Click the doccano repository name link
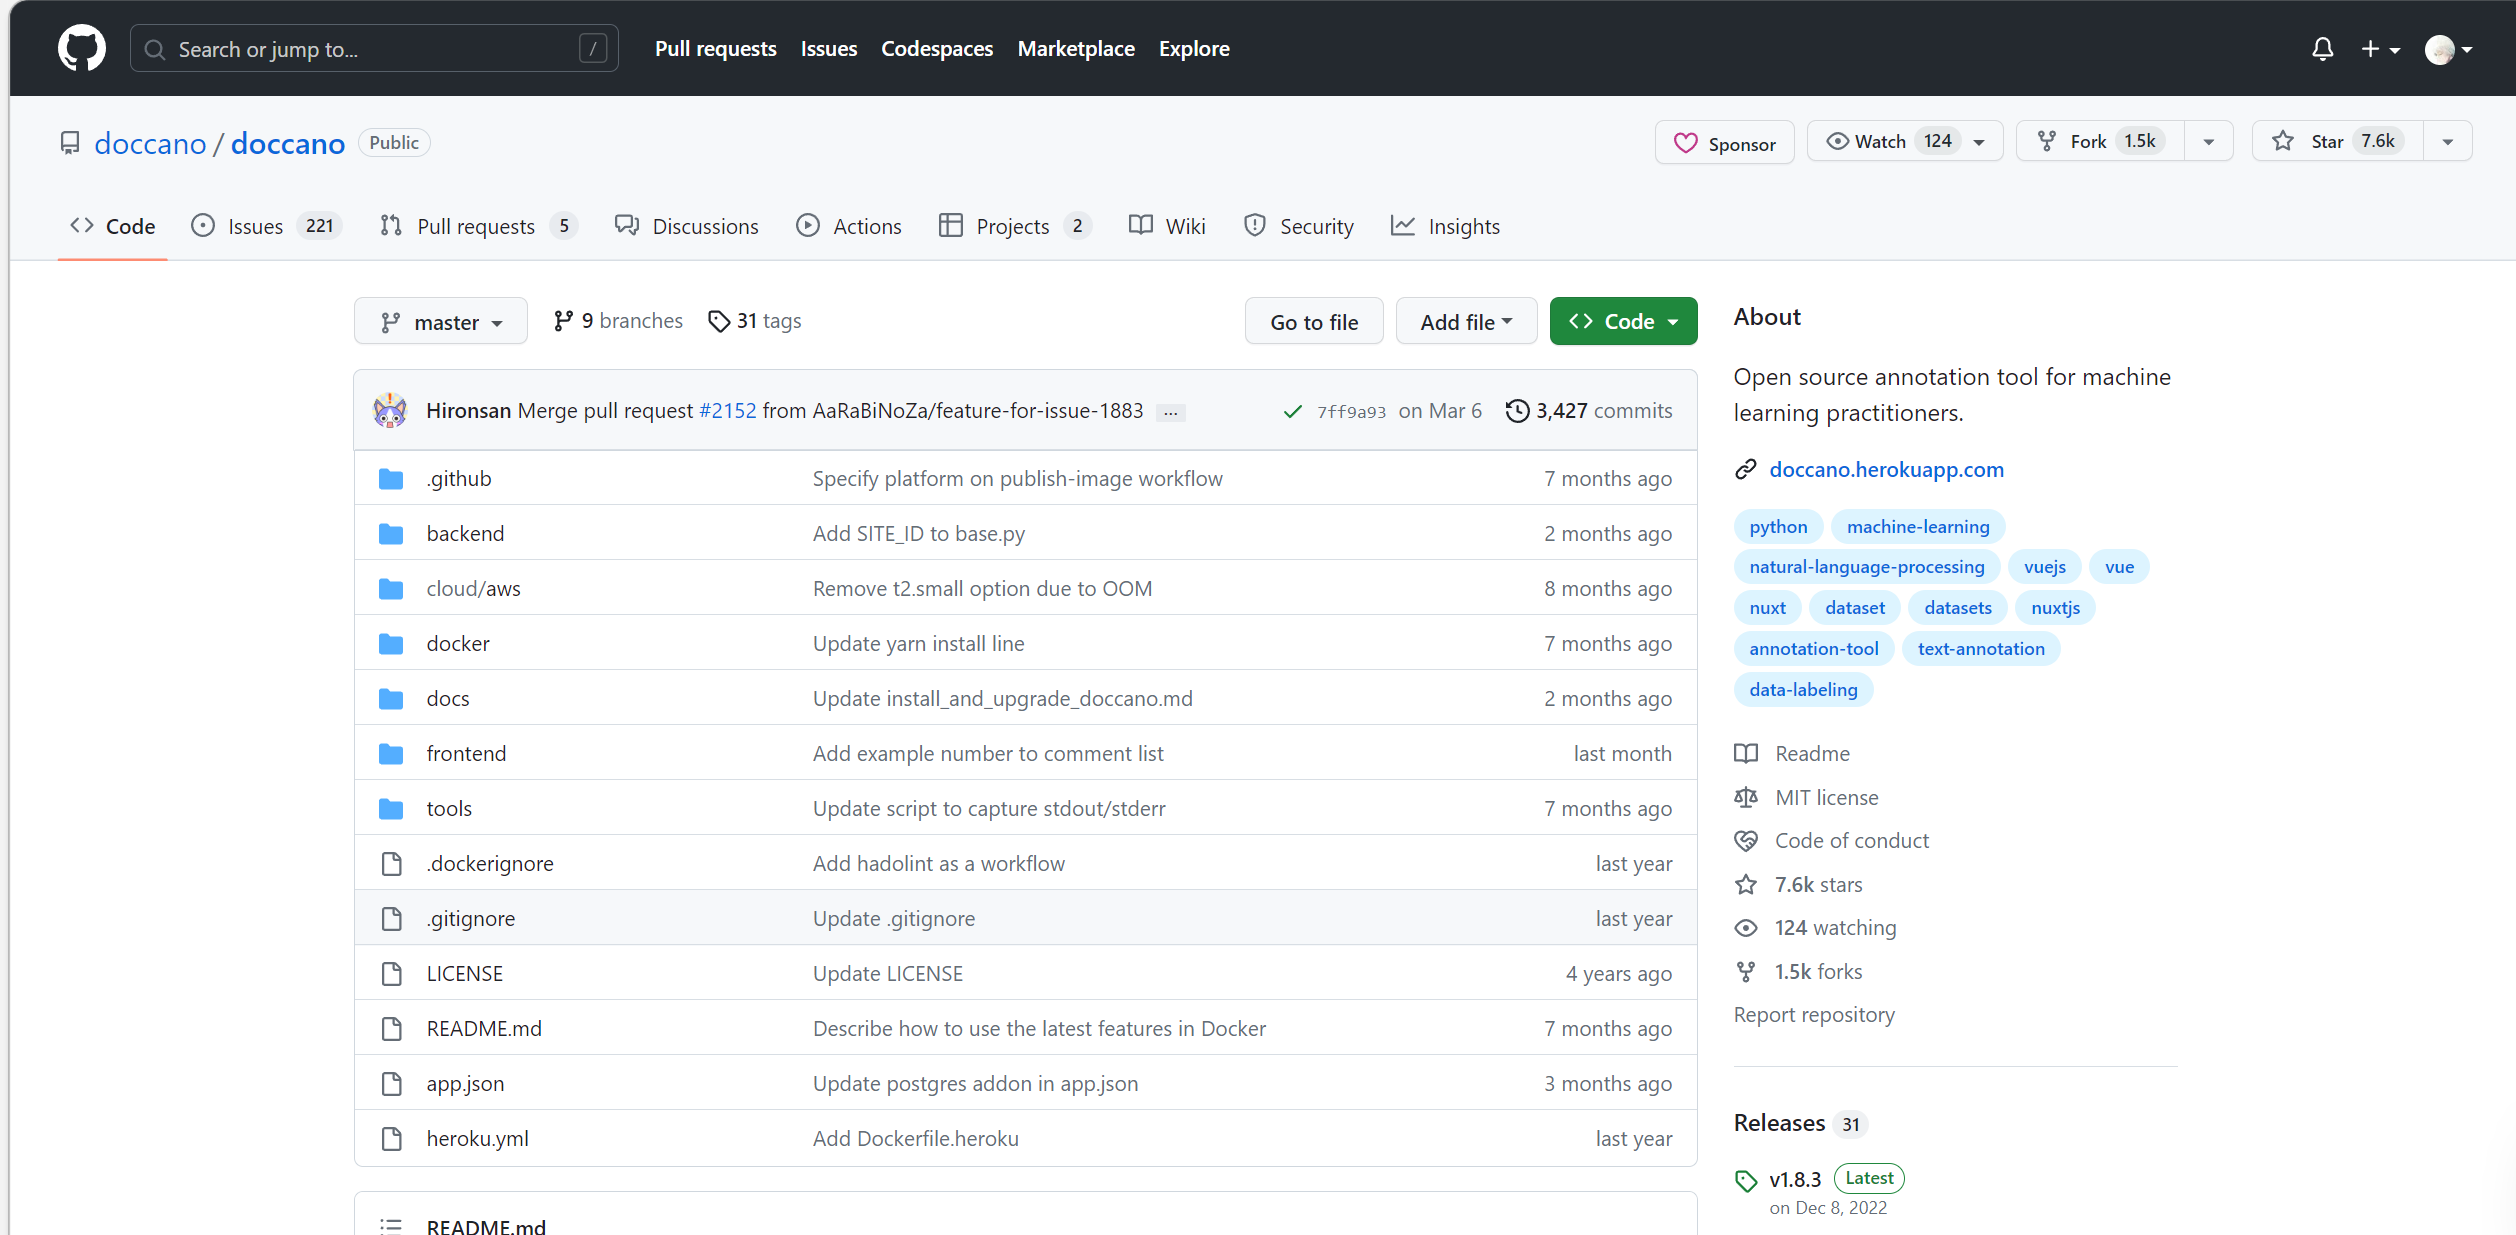This screenshot has height=1235, width=2516. click(x=288, y=143)
